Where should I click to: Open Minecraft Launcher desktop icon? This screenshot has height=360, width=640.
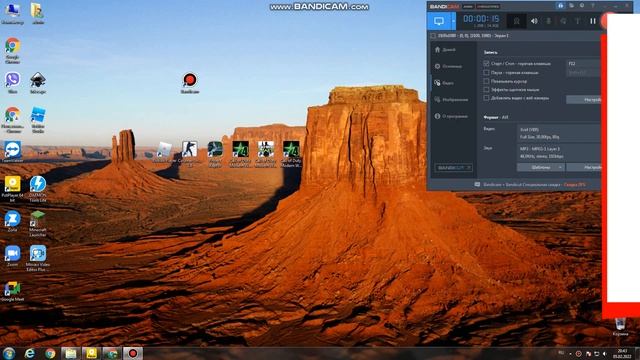point(38,224)
